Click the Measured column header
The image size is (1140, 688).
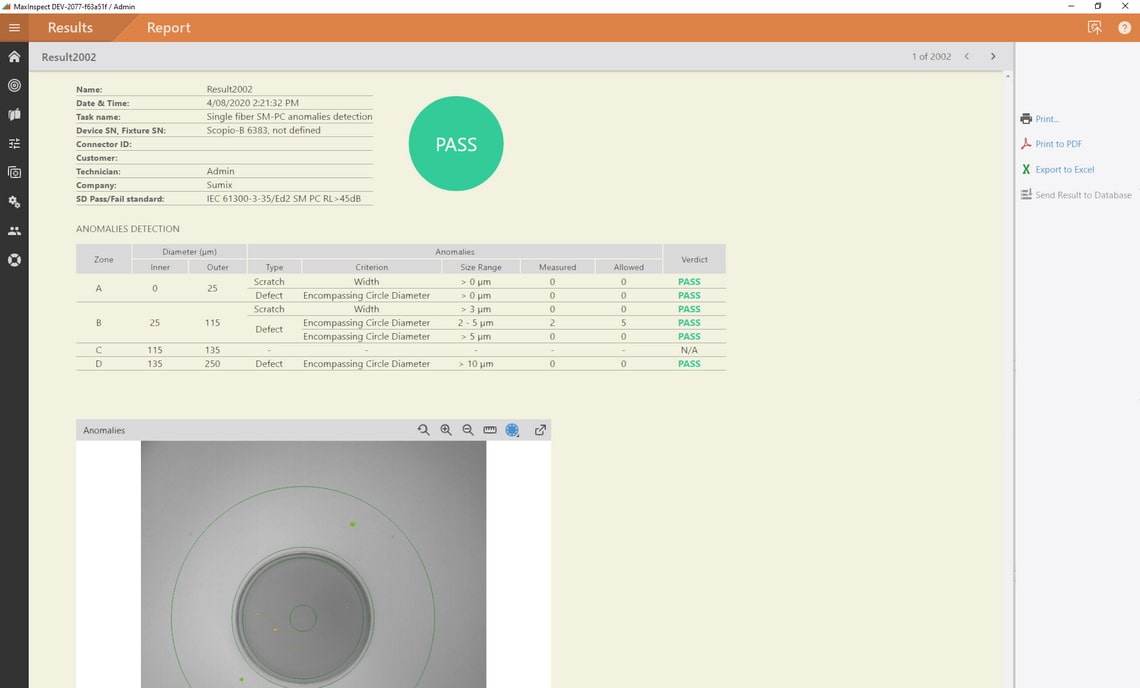pyautogui.click(x=558, y=267)
